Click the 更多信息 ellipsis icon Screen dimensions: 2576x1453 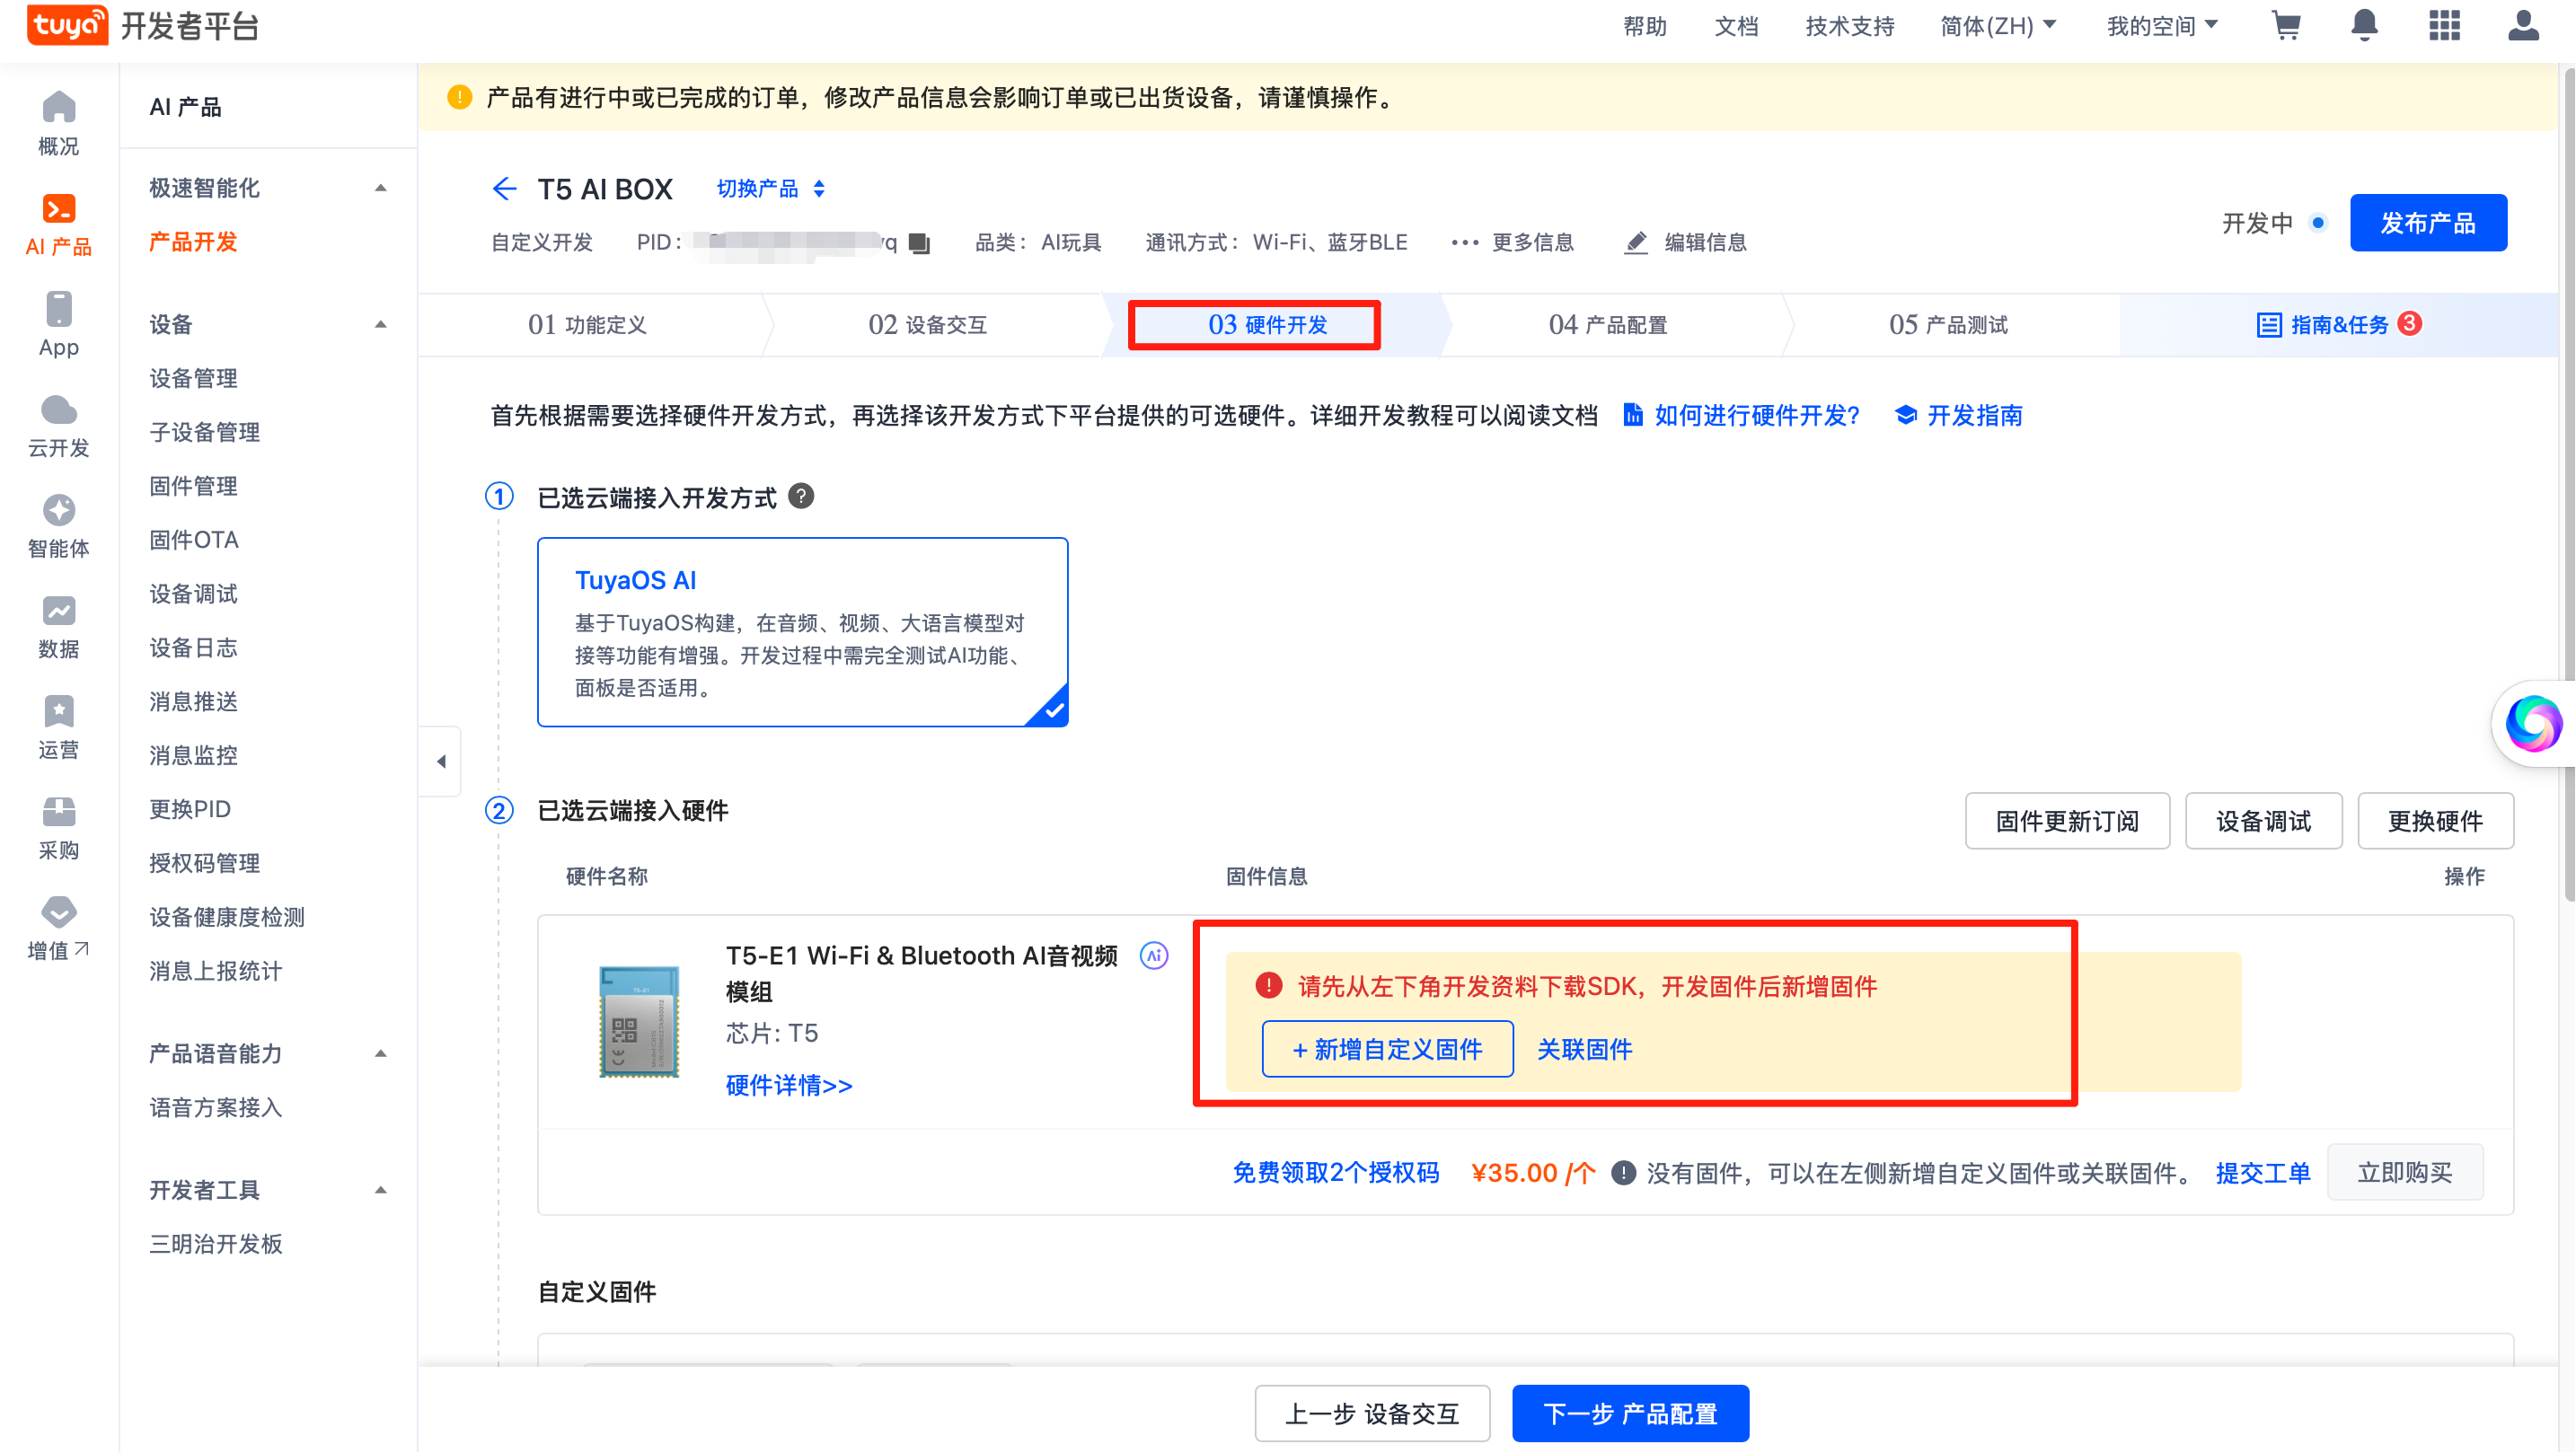point(1465,242)
